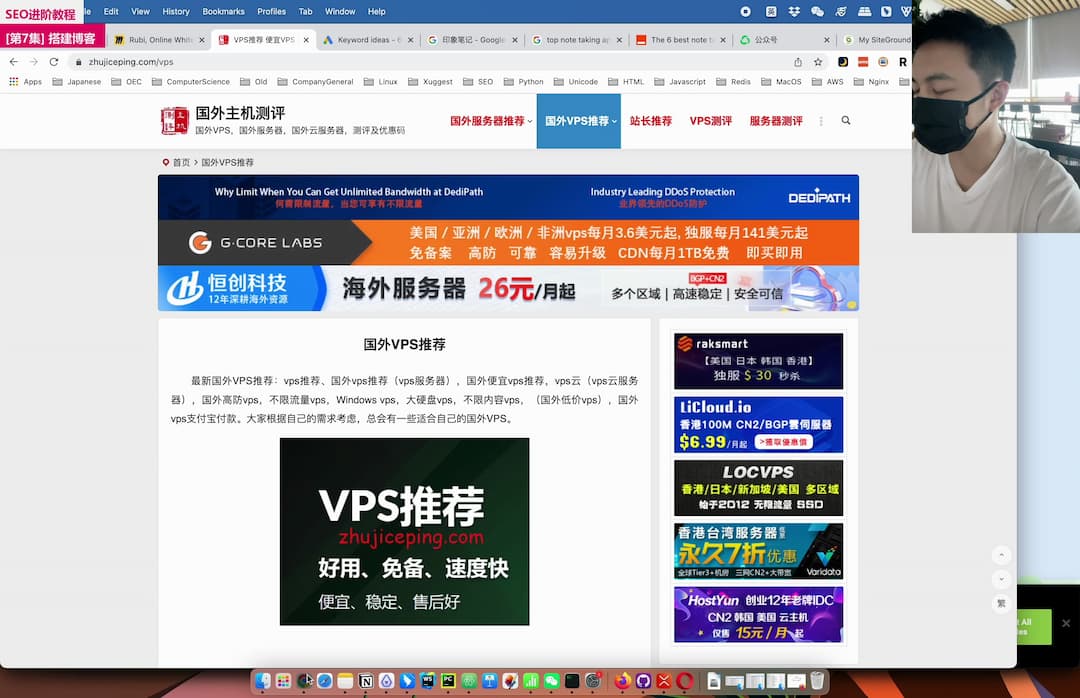Viewport: 1080px width, 698px height.
Task: Open the Trash in the Dock
Action: [x=817, y=681]
